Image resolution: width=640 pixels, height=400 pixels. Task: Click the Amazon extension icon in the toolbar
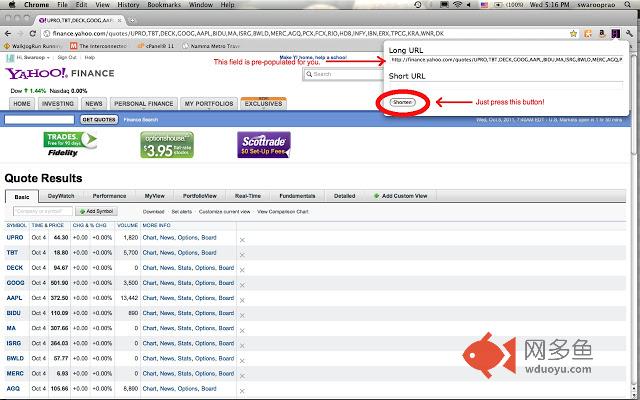(602, 33)
